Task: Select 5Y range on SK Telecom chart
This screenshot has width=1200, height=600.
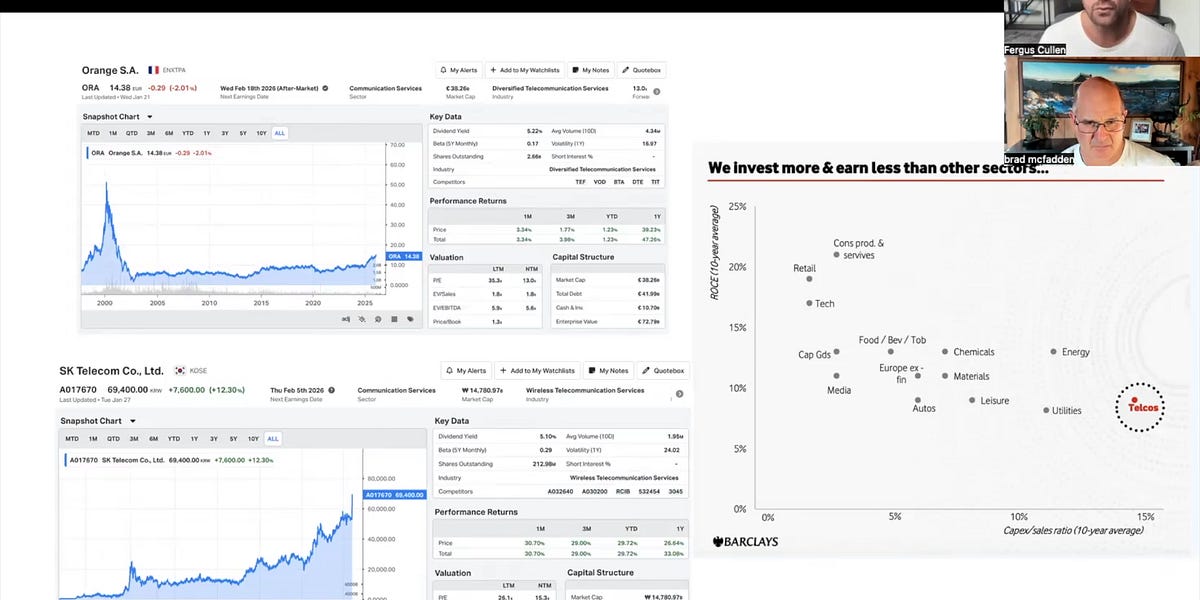Action: [233, 438]
